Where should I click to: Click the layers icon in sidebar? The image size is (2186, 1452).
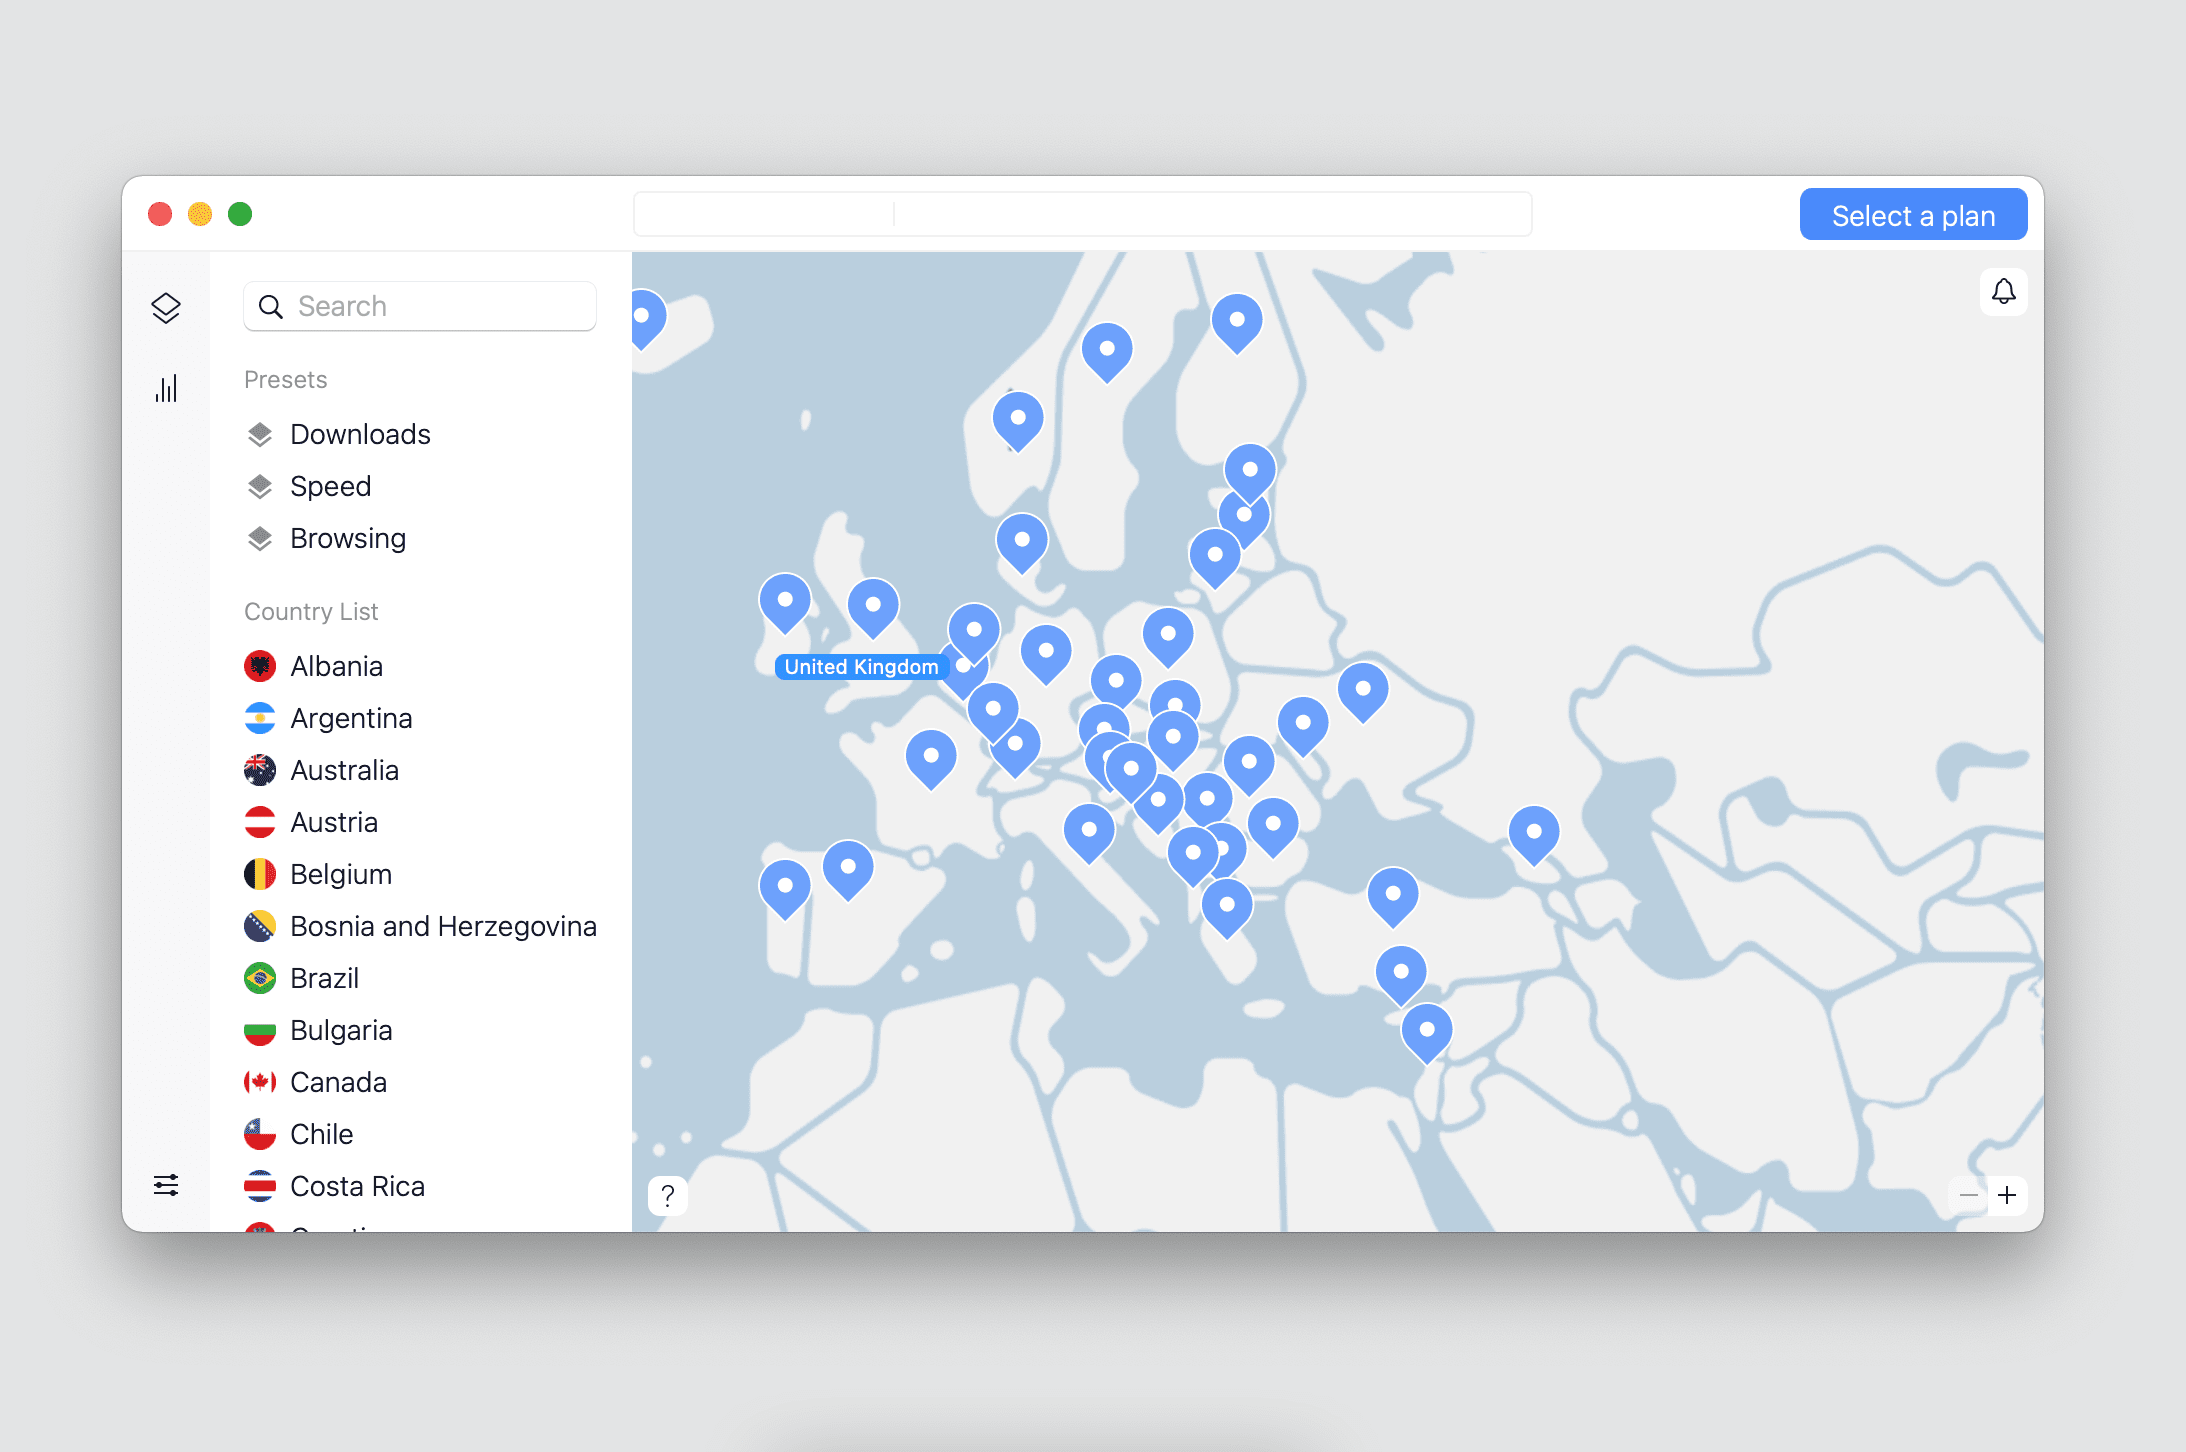click(166, 308)
